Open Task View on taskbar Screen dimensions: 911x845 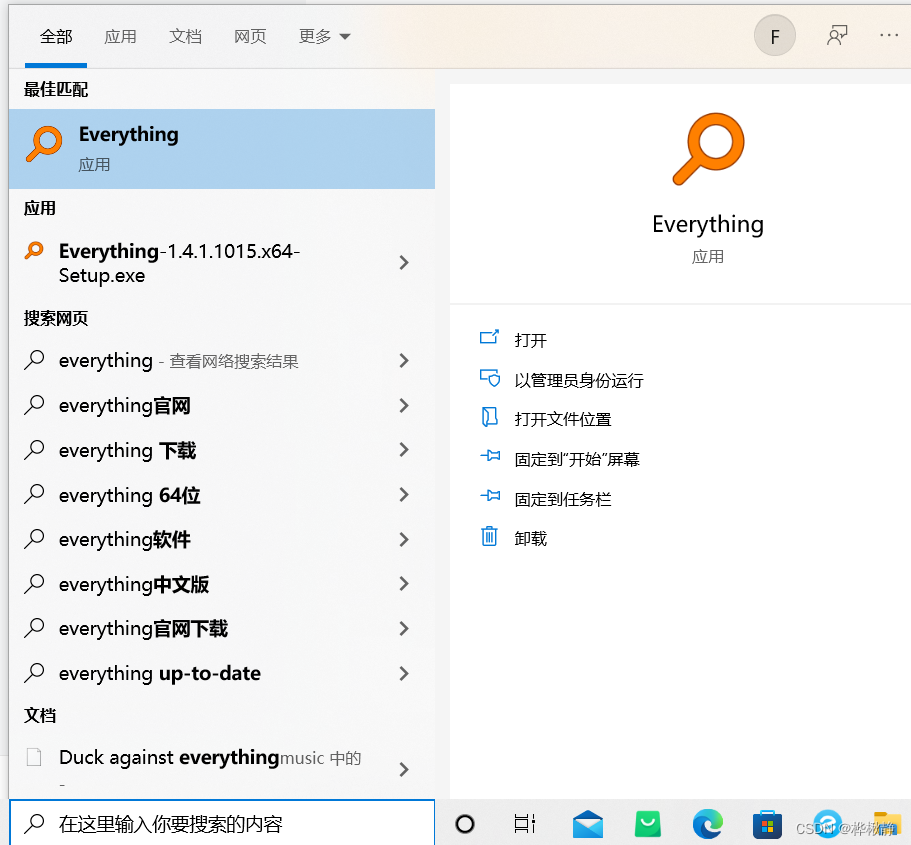click(x=525, y=823)
